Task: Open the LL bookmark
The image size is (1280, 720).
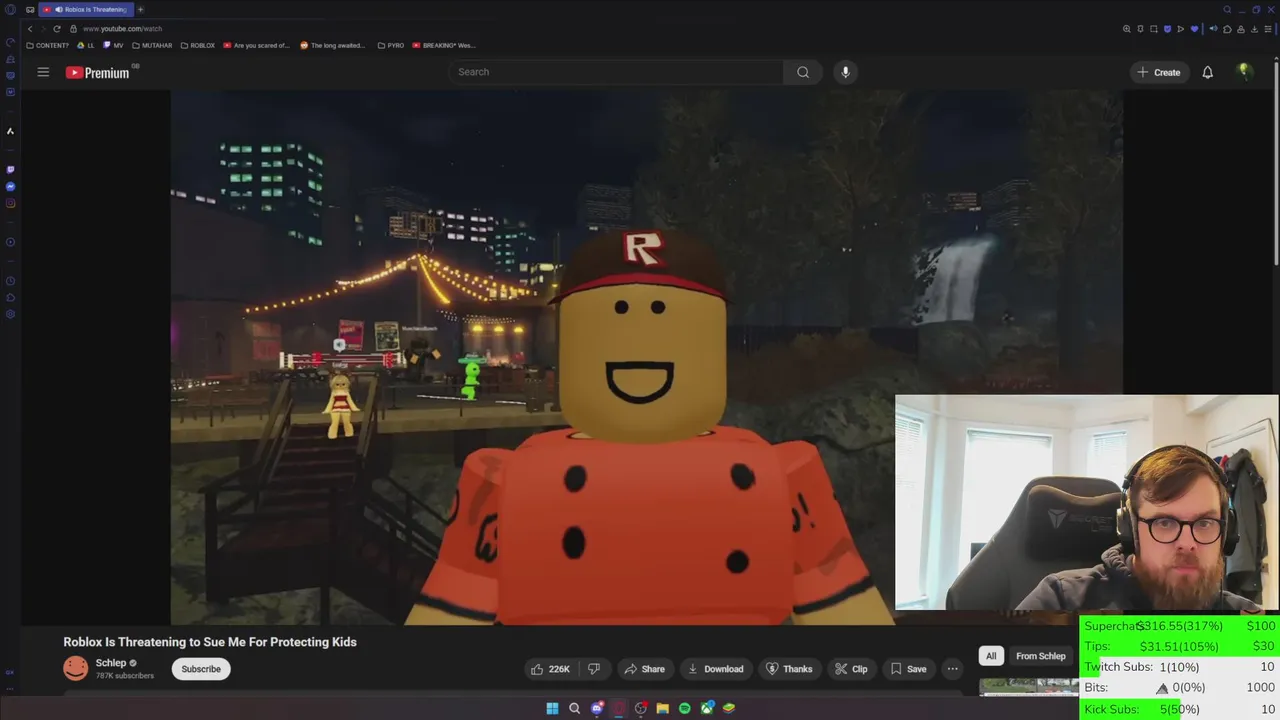Action: [86, 45]
